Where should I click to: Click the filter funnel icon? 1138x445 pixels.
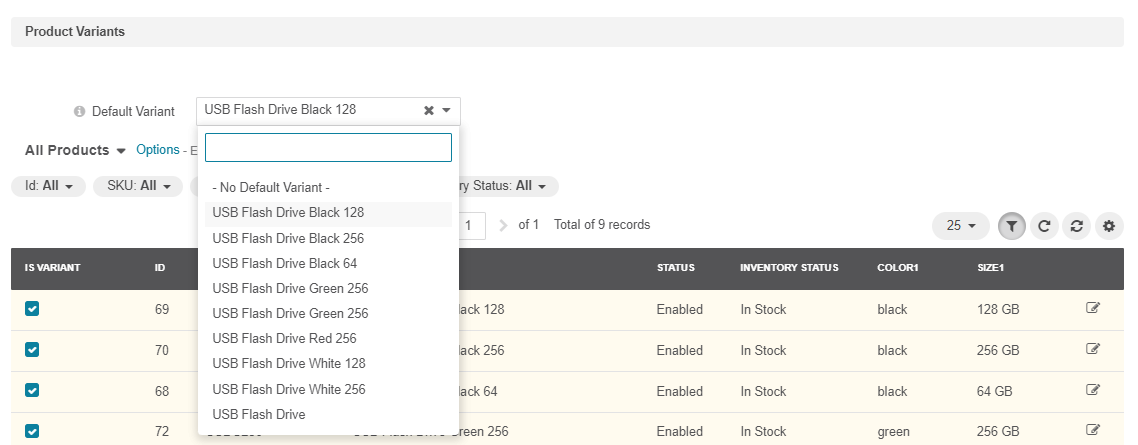pos(1011,226)
